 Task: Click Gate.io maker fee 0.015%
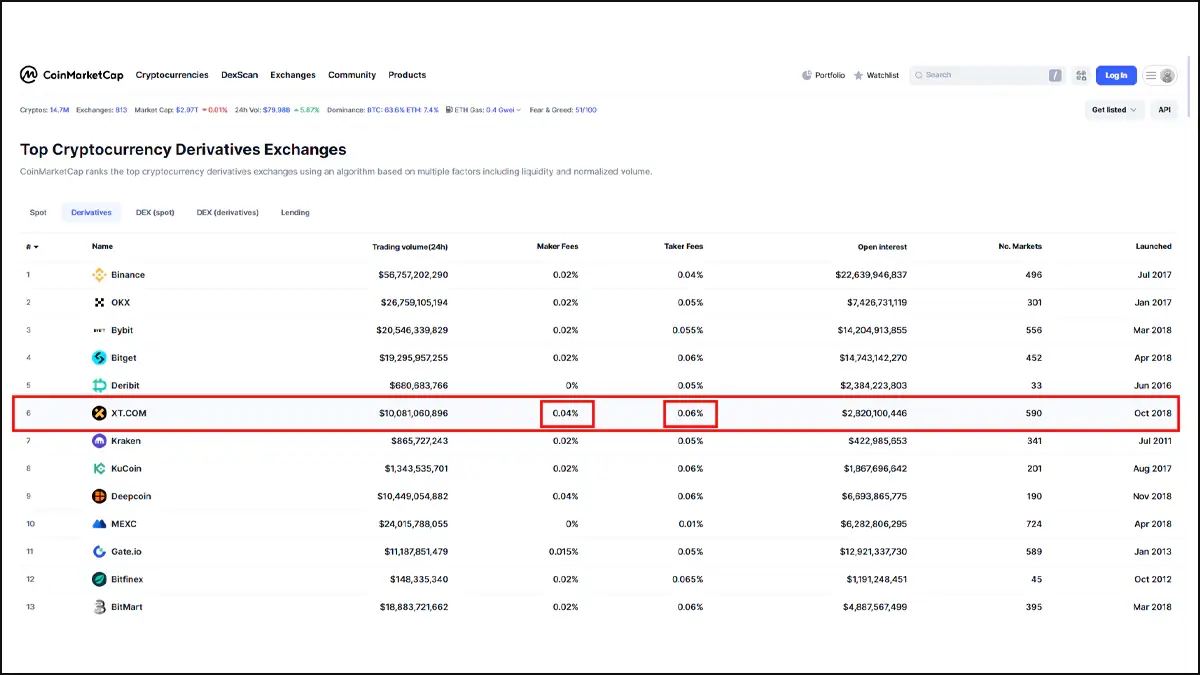click(562, 551)
